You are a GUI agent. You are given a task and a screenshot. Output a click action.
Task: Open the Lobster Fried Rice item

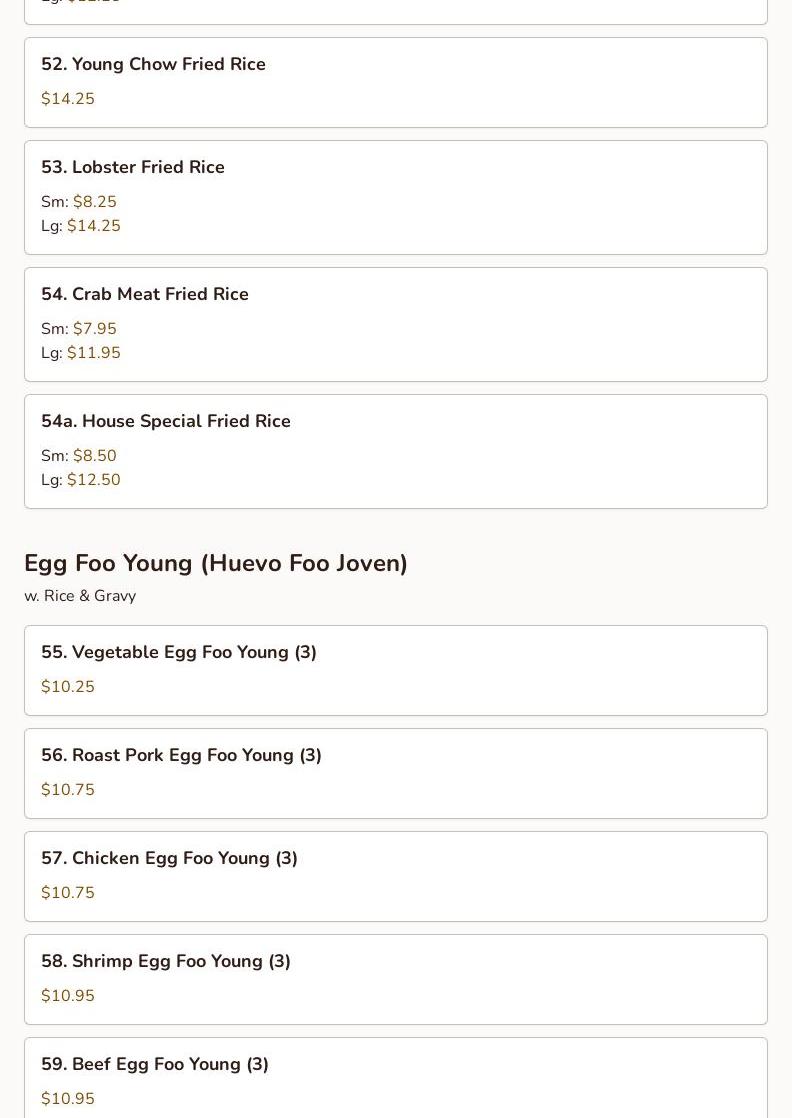click(133, 167)
